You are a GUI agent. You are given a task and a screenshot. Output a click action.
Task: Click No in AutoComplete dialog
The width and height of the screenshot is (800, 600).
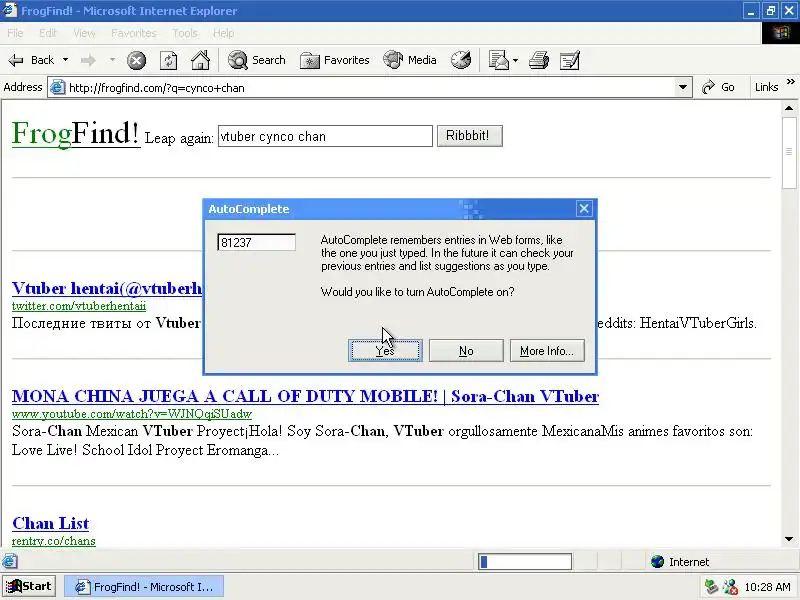466,351
